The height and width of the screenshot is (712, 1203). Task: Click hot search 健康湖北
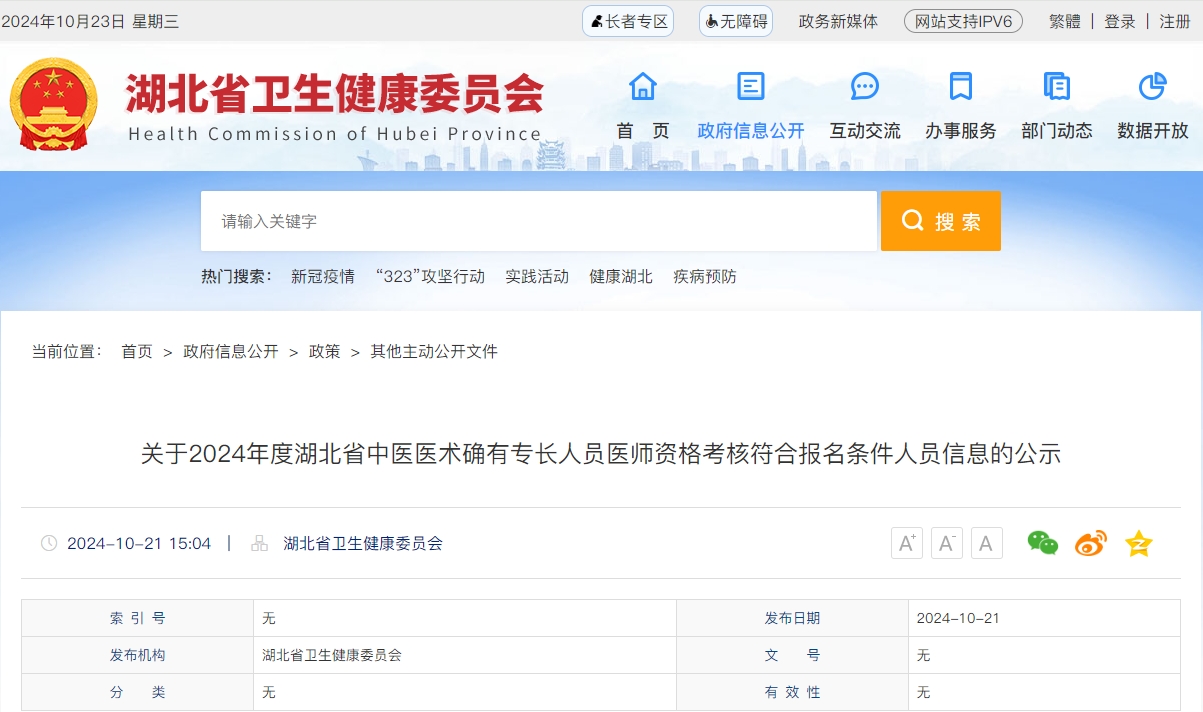[621, 277]
